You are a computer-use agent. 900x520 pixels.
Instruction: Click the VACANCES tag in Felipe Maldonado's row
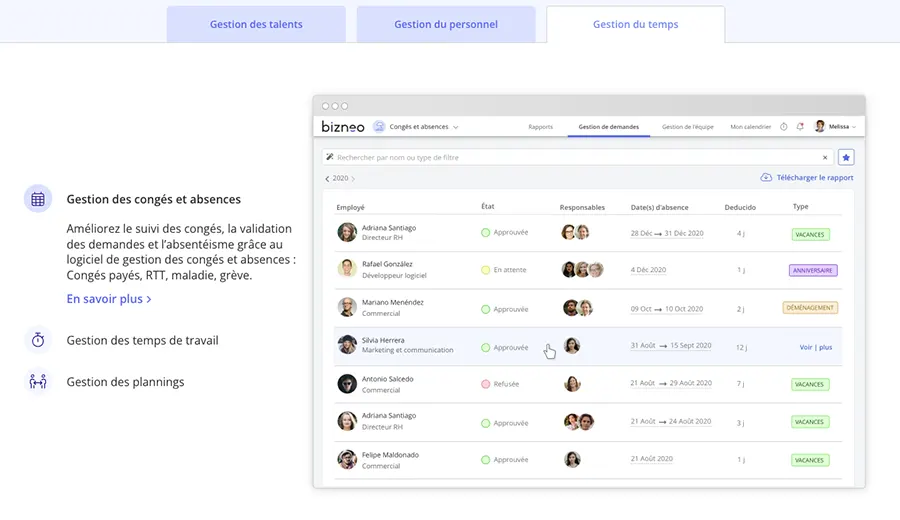pyautogui.click(x=810, y=460)
